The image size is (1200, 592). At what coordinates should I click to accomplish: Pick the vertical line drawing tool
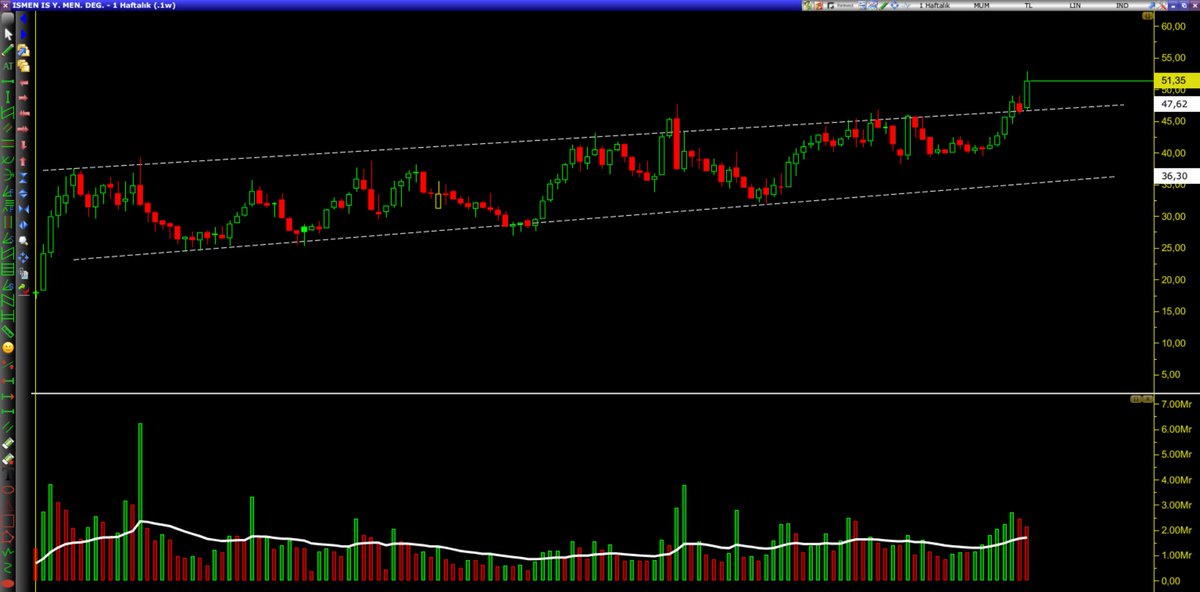click(8, 96)
